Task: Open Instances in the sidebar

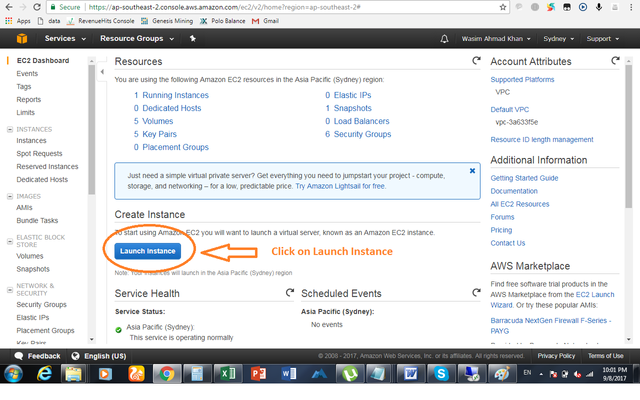Action: [x=31, y=140]
